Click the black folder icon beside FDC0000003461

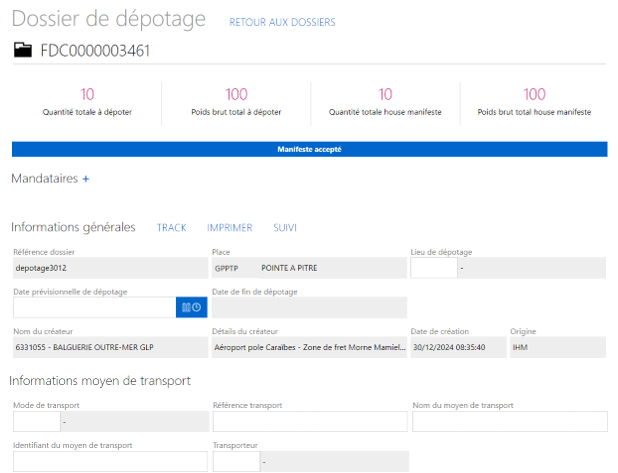click(x=22, y=51)
